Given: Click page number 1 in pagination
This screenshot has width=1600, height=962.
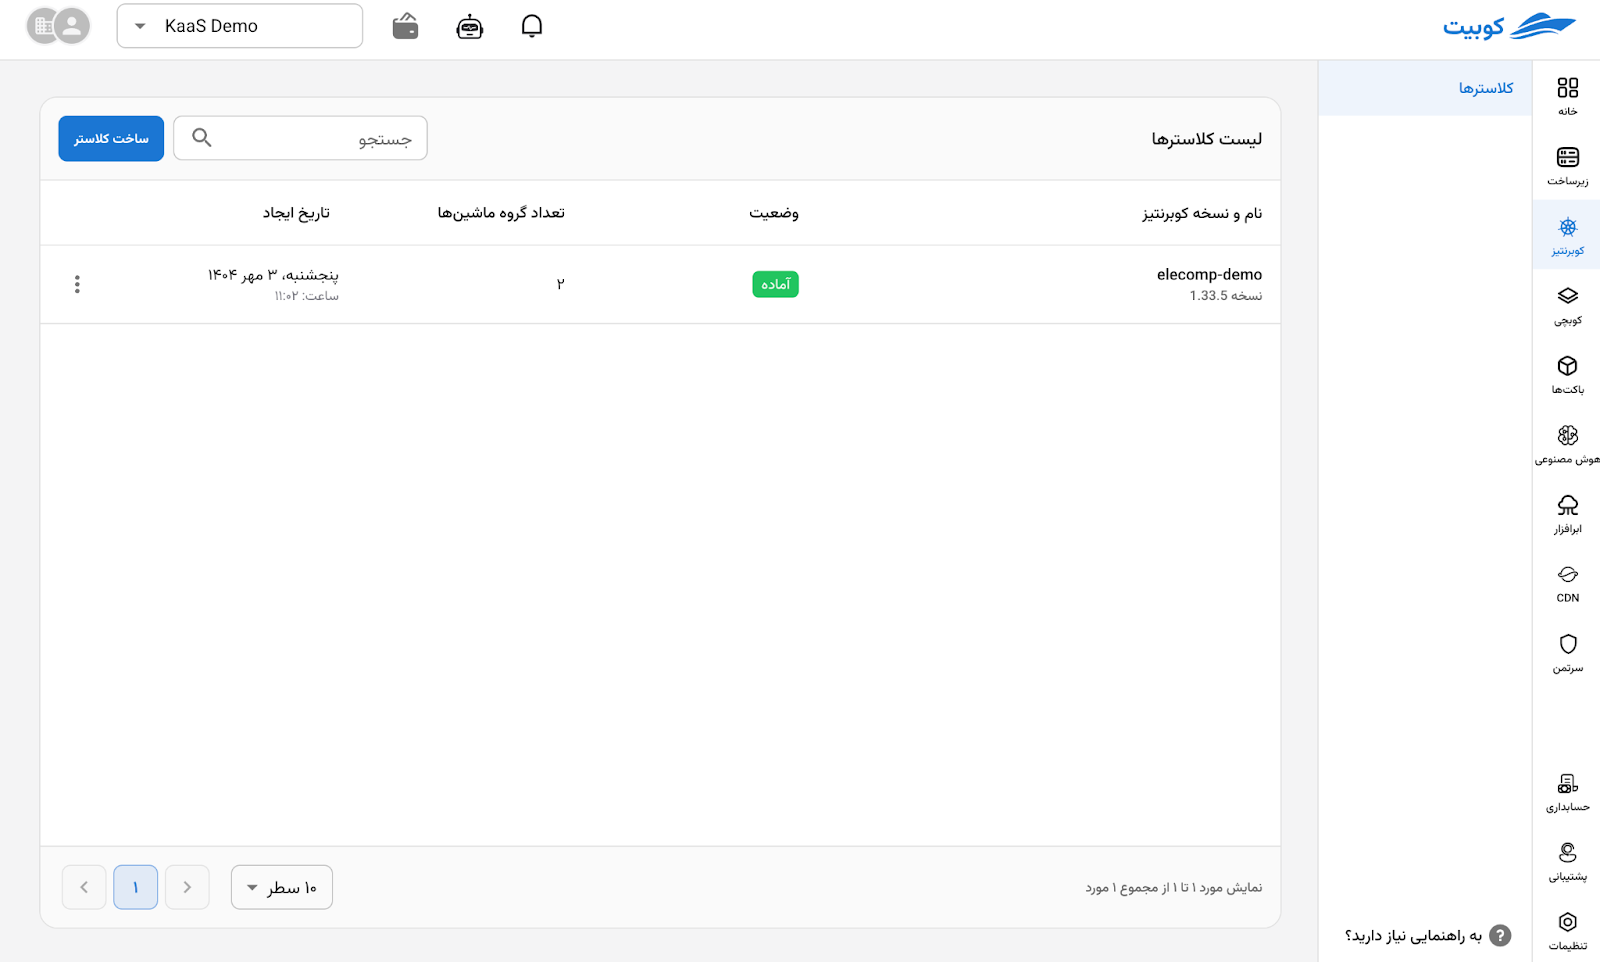Looking at the screenshot, I should (136, 887).
